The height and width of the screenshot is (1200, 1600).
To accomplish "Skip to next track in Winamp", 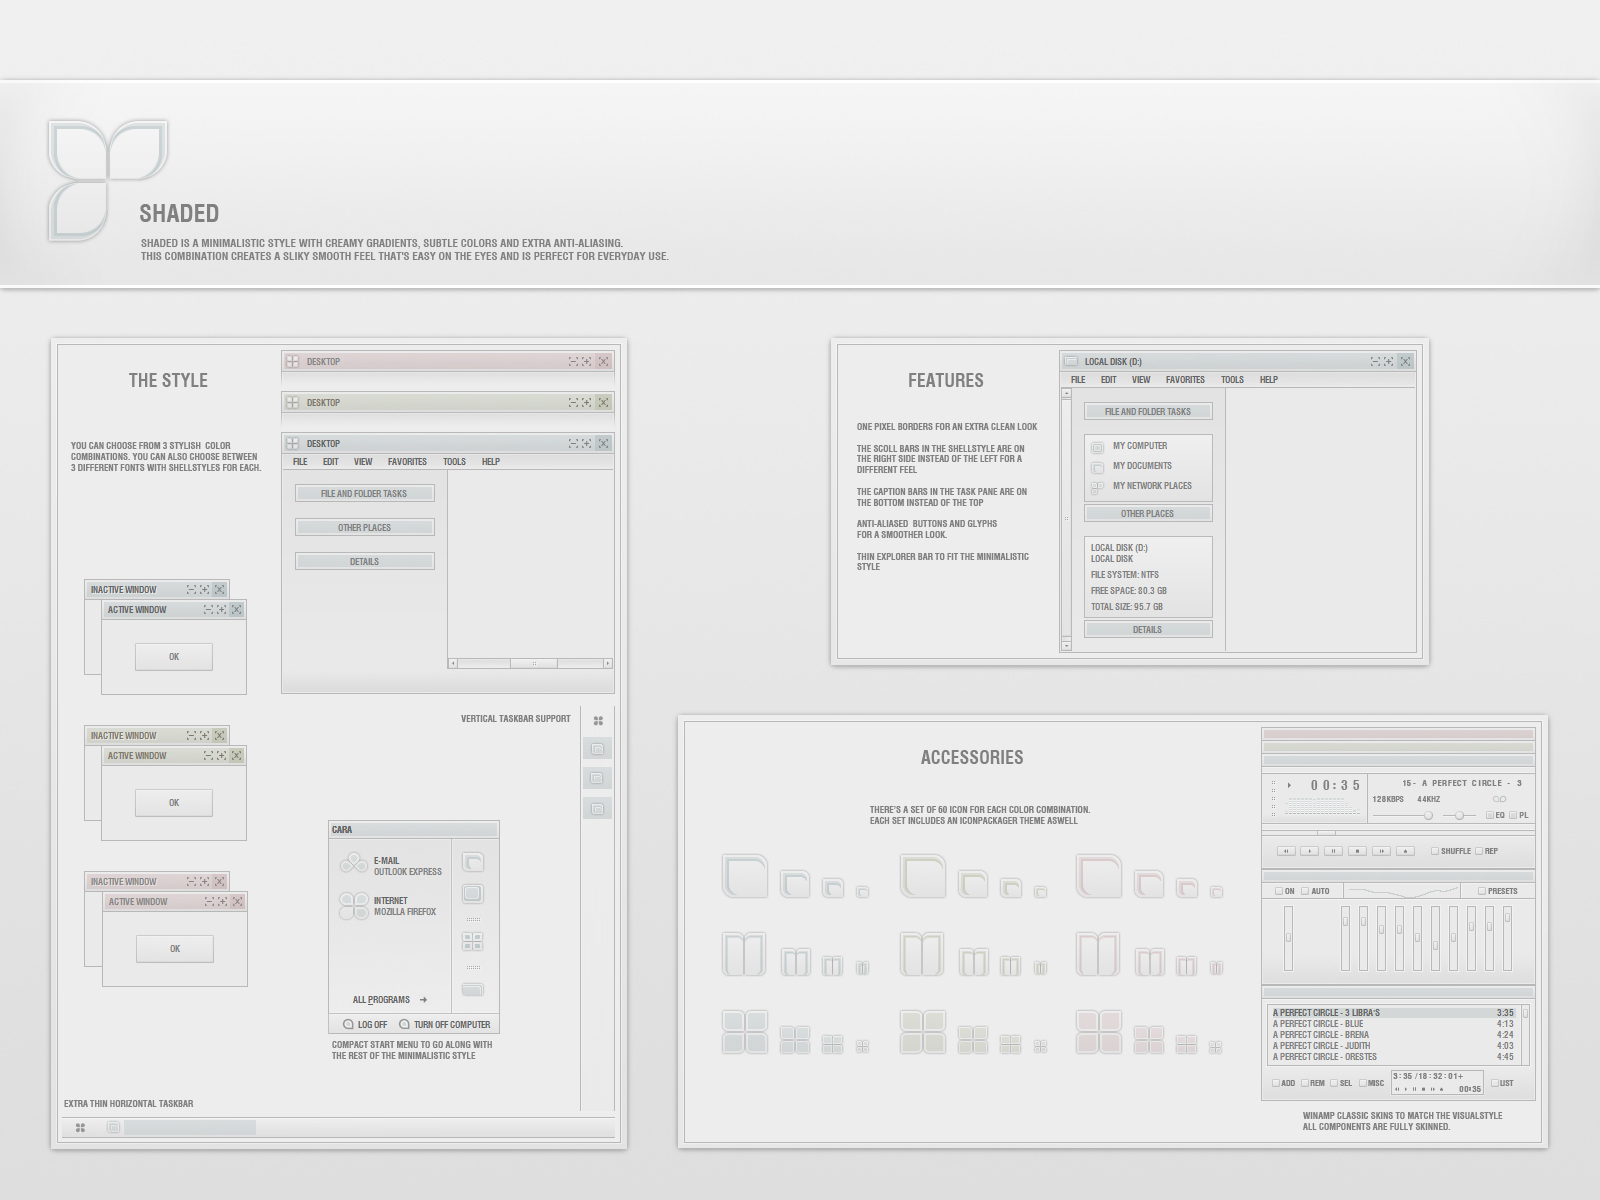I will (1381, 851).
